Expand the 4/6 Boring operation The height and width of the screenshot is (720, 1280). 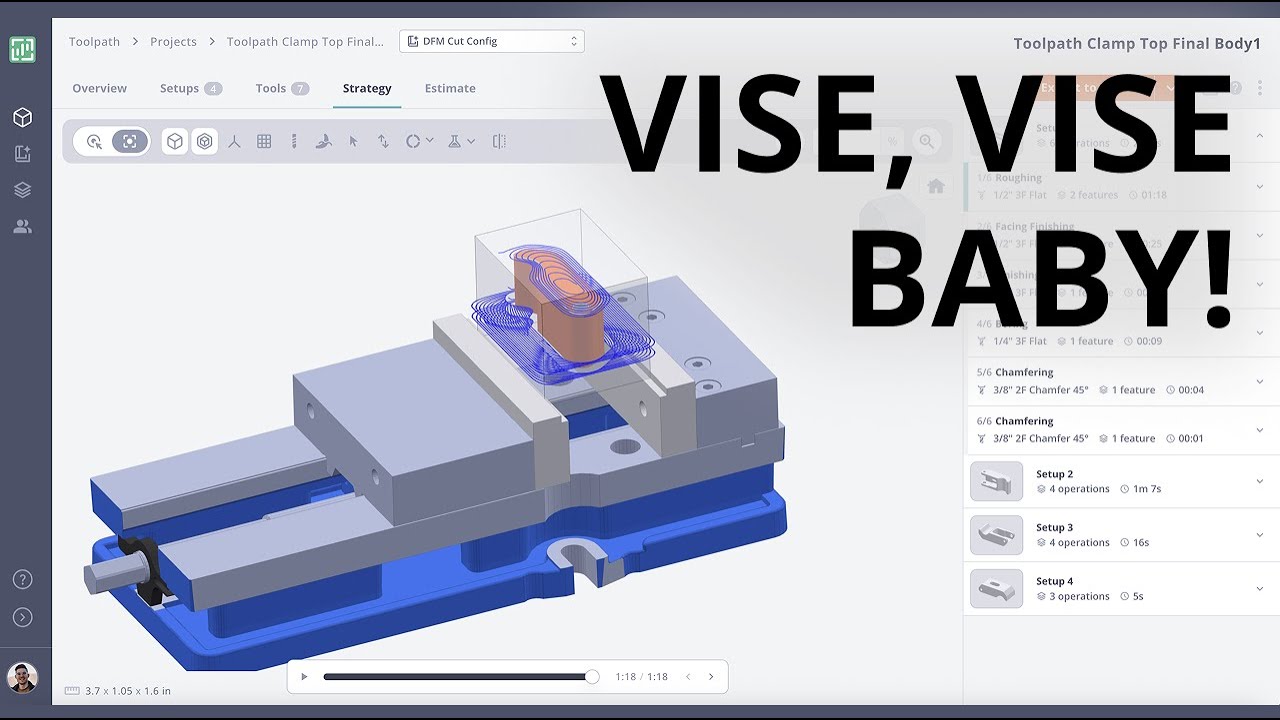pos(1260,332)
